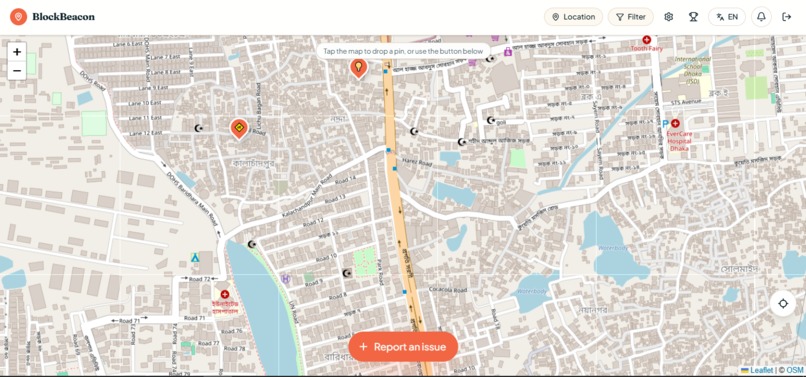Viewport: 806px width, 377px height.
Task: Open the Location selector
Action: tap(573, 17)
